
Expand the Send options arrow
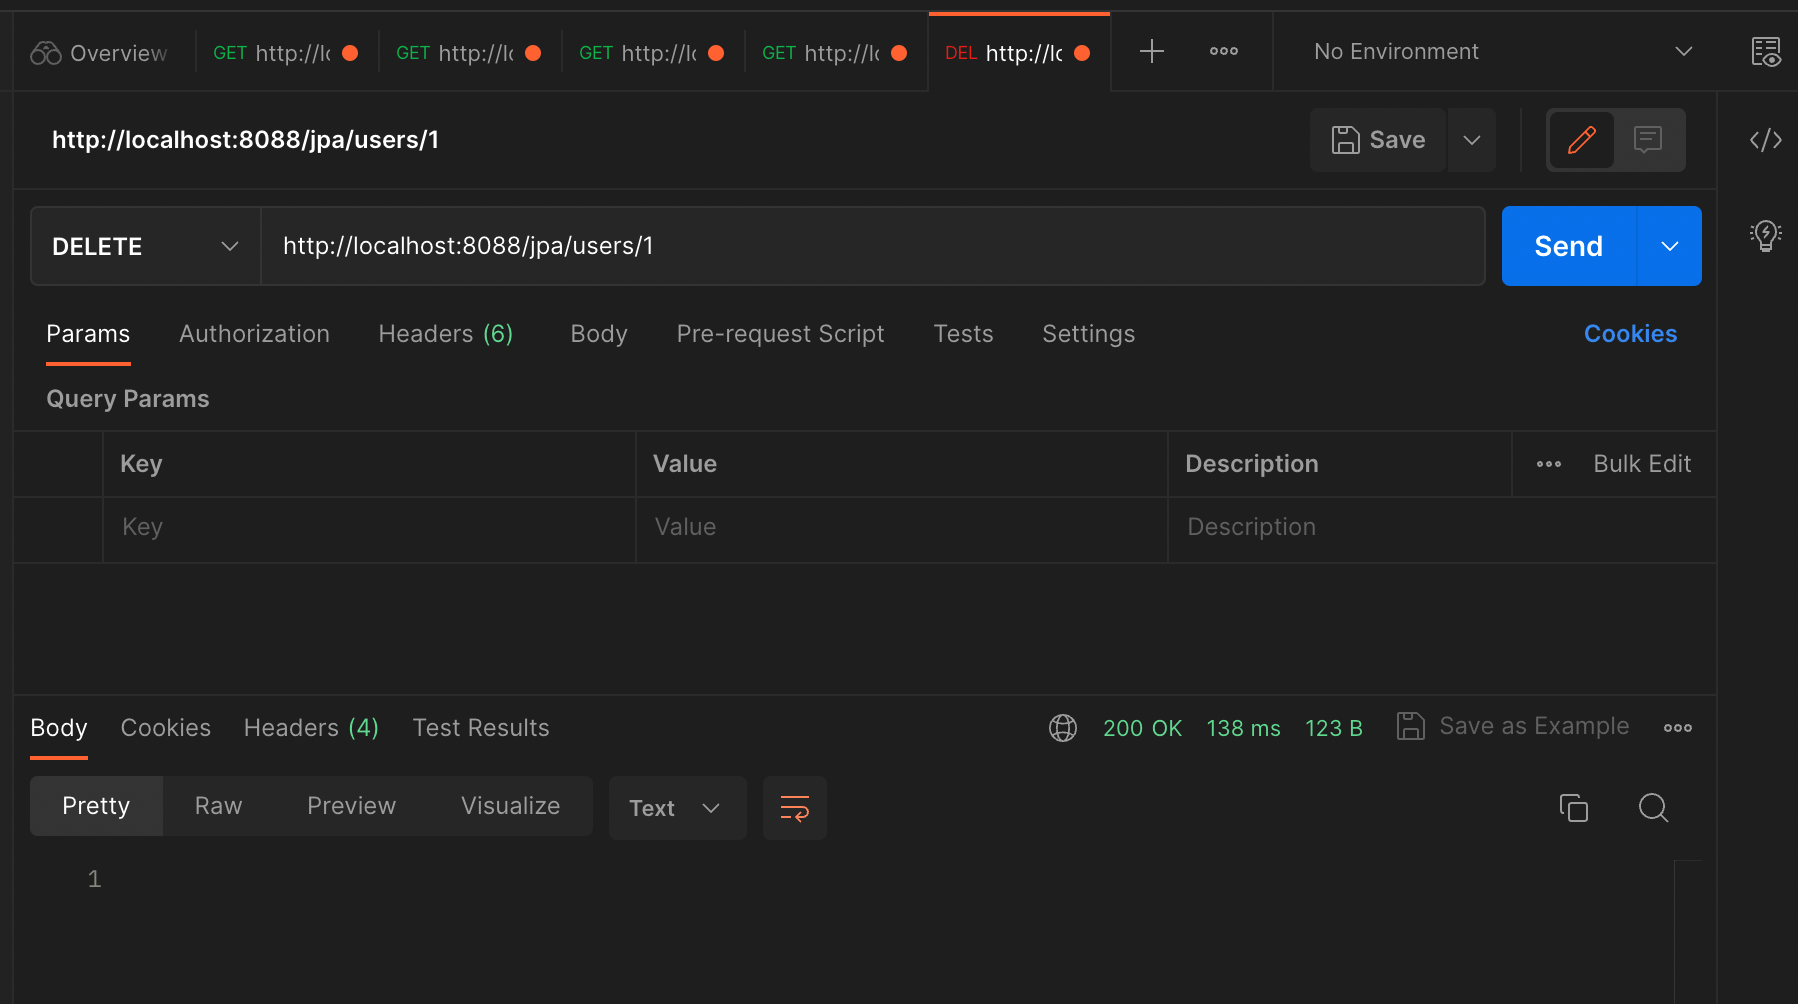(x=1670, y=246)
